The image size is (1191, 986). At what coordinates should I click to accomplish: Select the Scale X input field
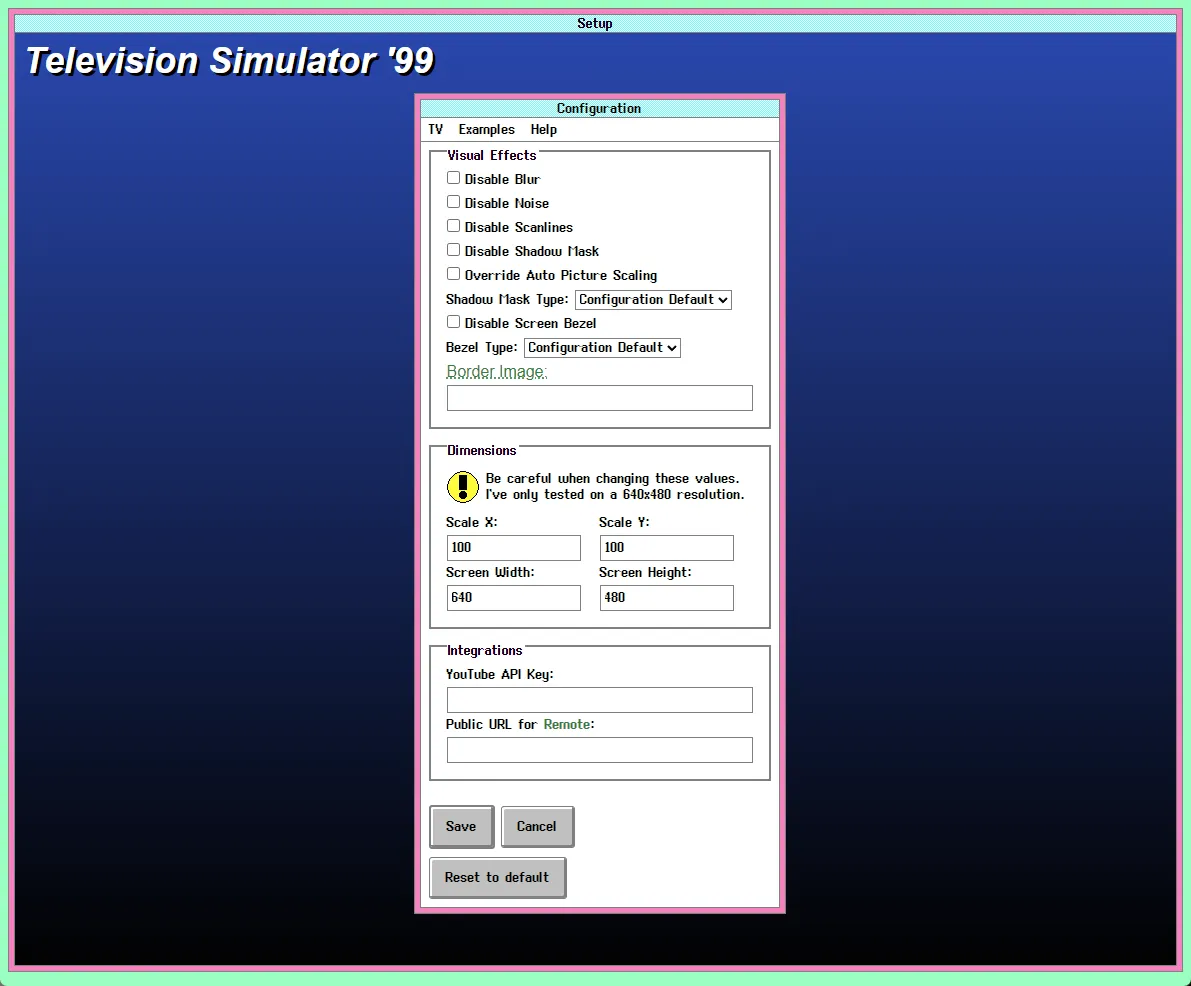[513, 548]
